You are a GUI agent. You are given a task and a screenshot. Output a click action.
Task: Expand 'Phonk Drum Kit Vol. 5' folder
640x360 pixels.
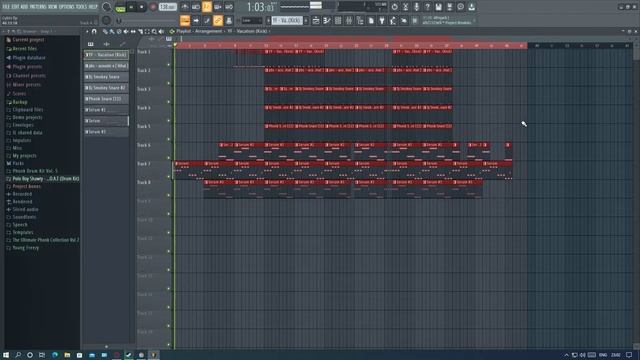pyautogui.click(x=35, y=171)
